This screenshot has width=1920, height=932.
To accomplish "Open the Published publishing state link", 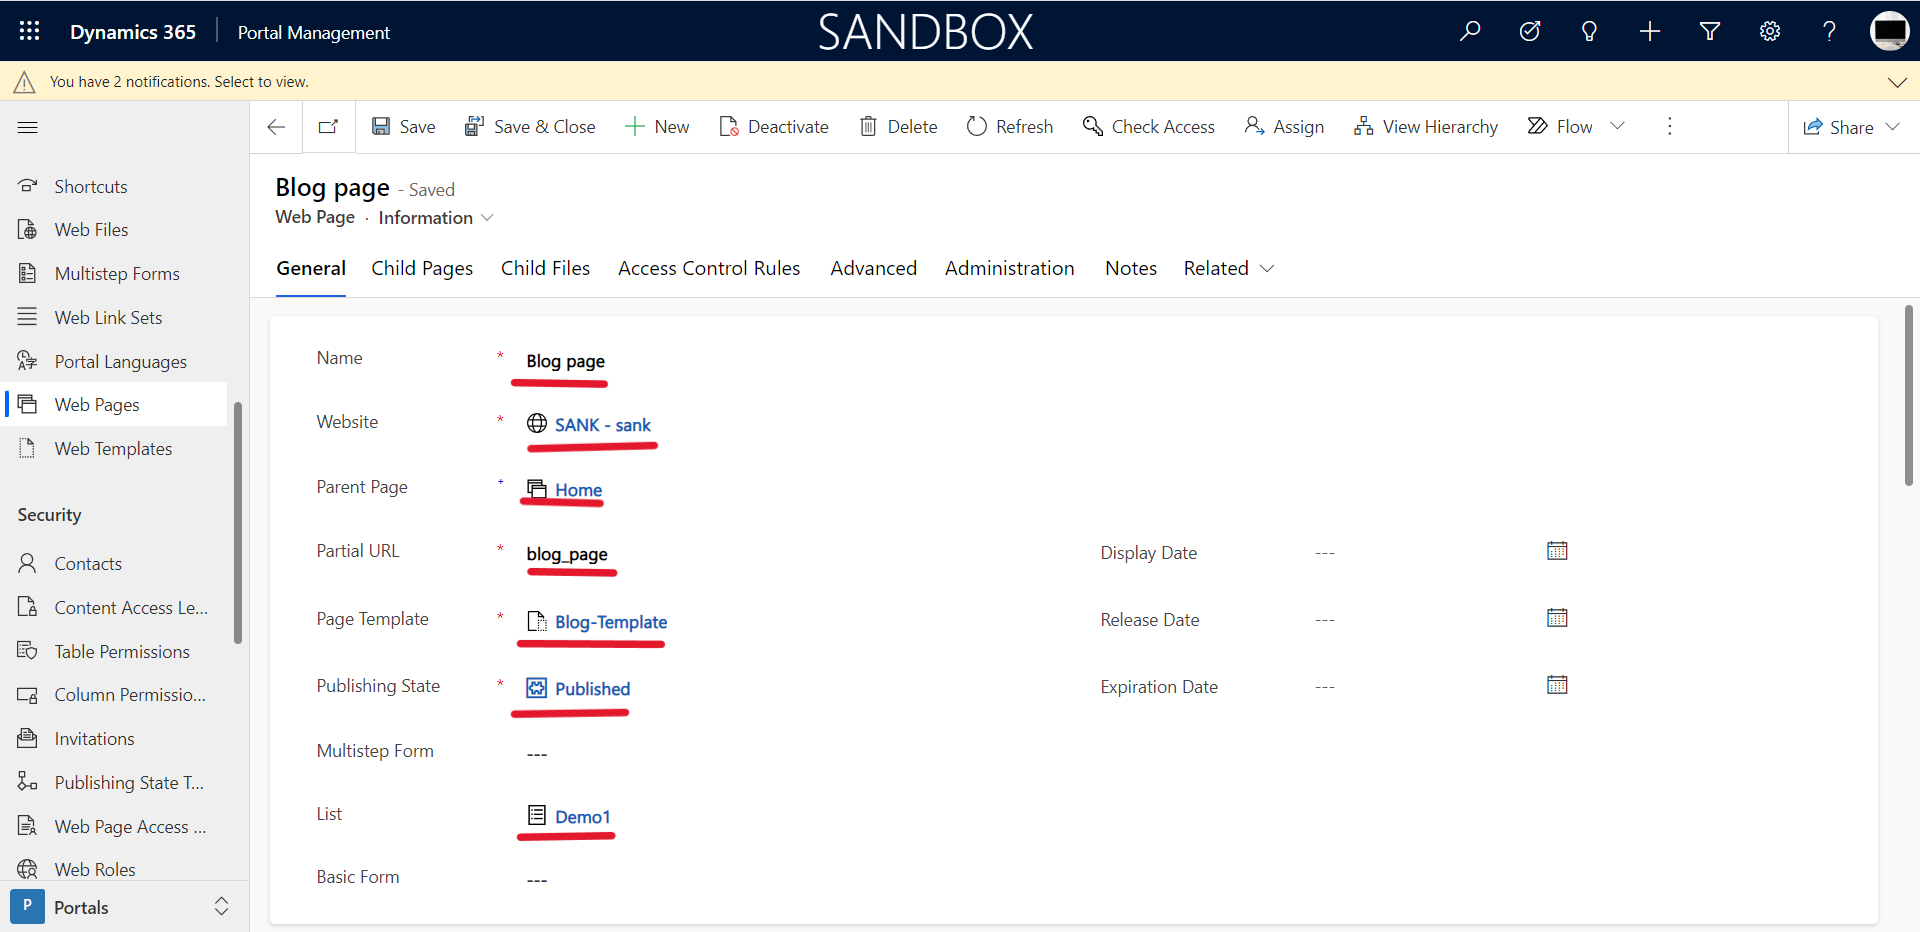I will pyautogui.click(x=592, y=689).
